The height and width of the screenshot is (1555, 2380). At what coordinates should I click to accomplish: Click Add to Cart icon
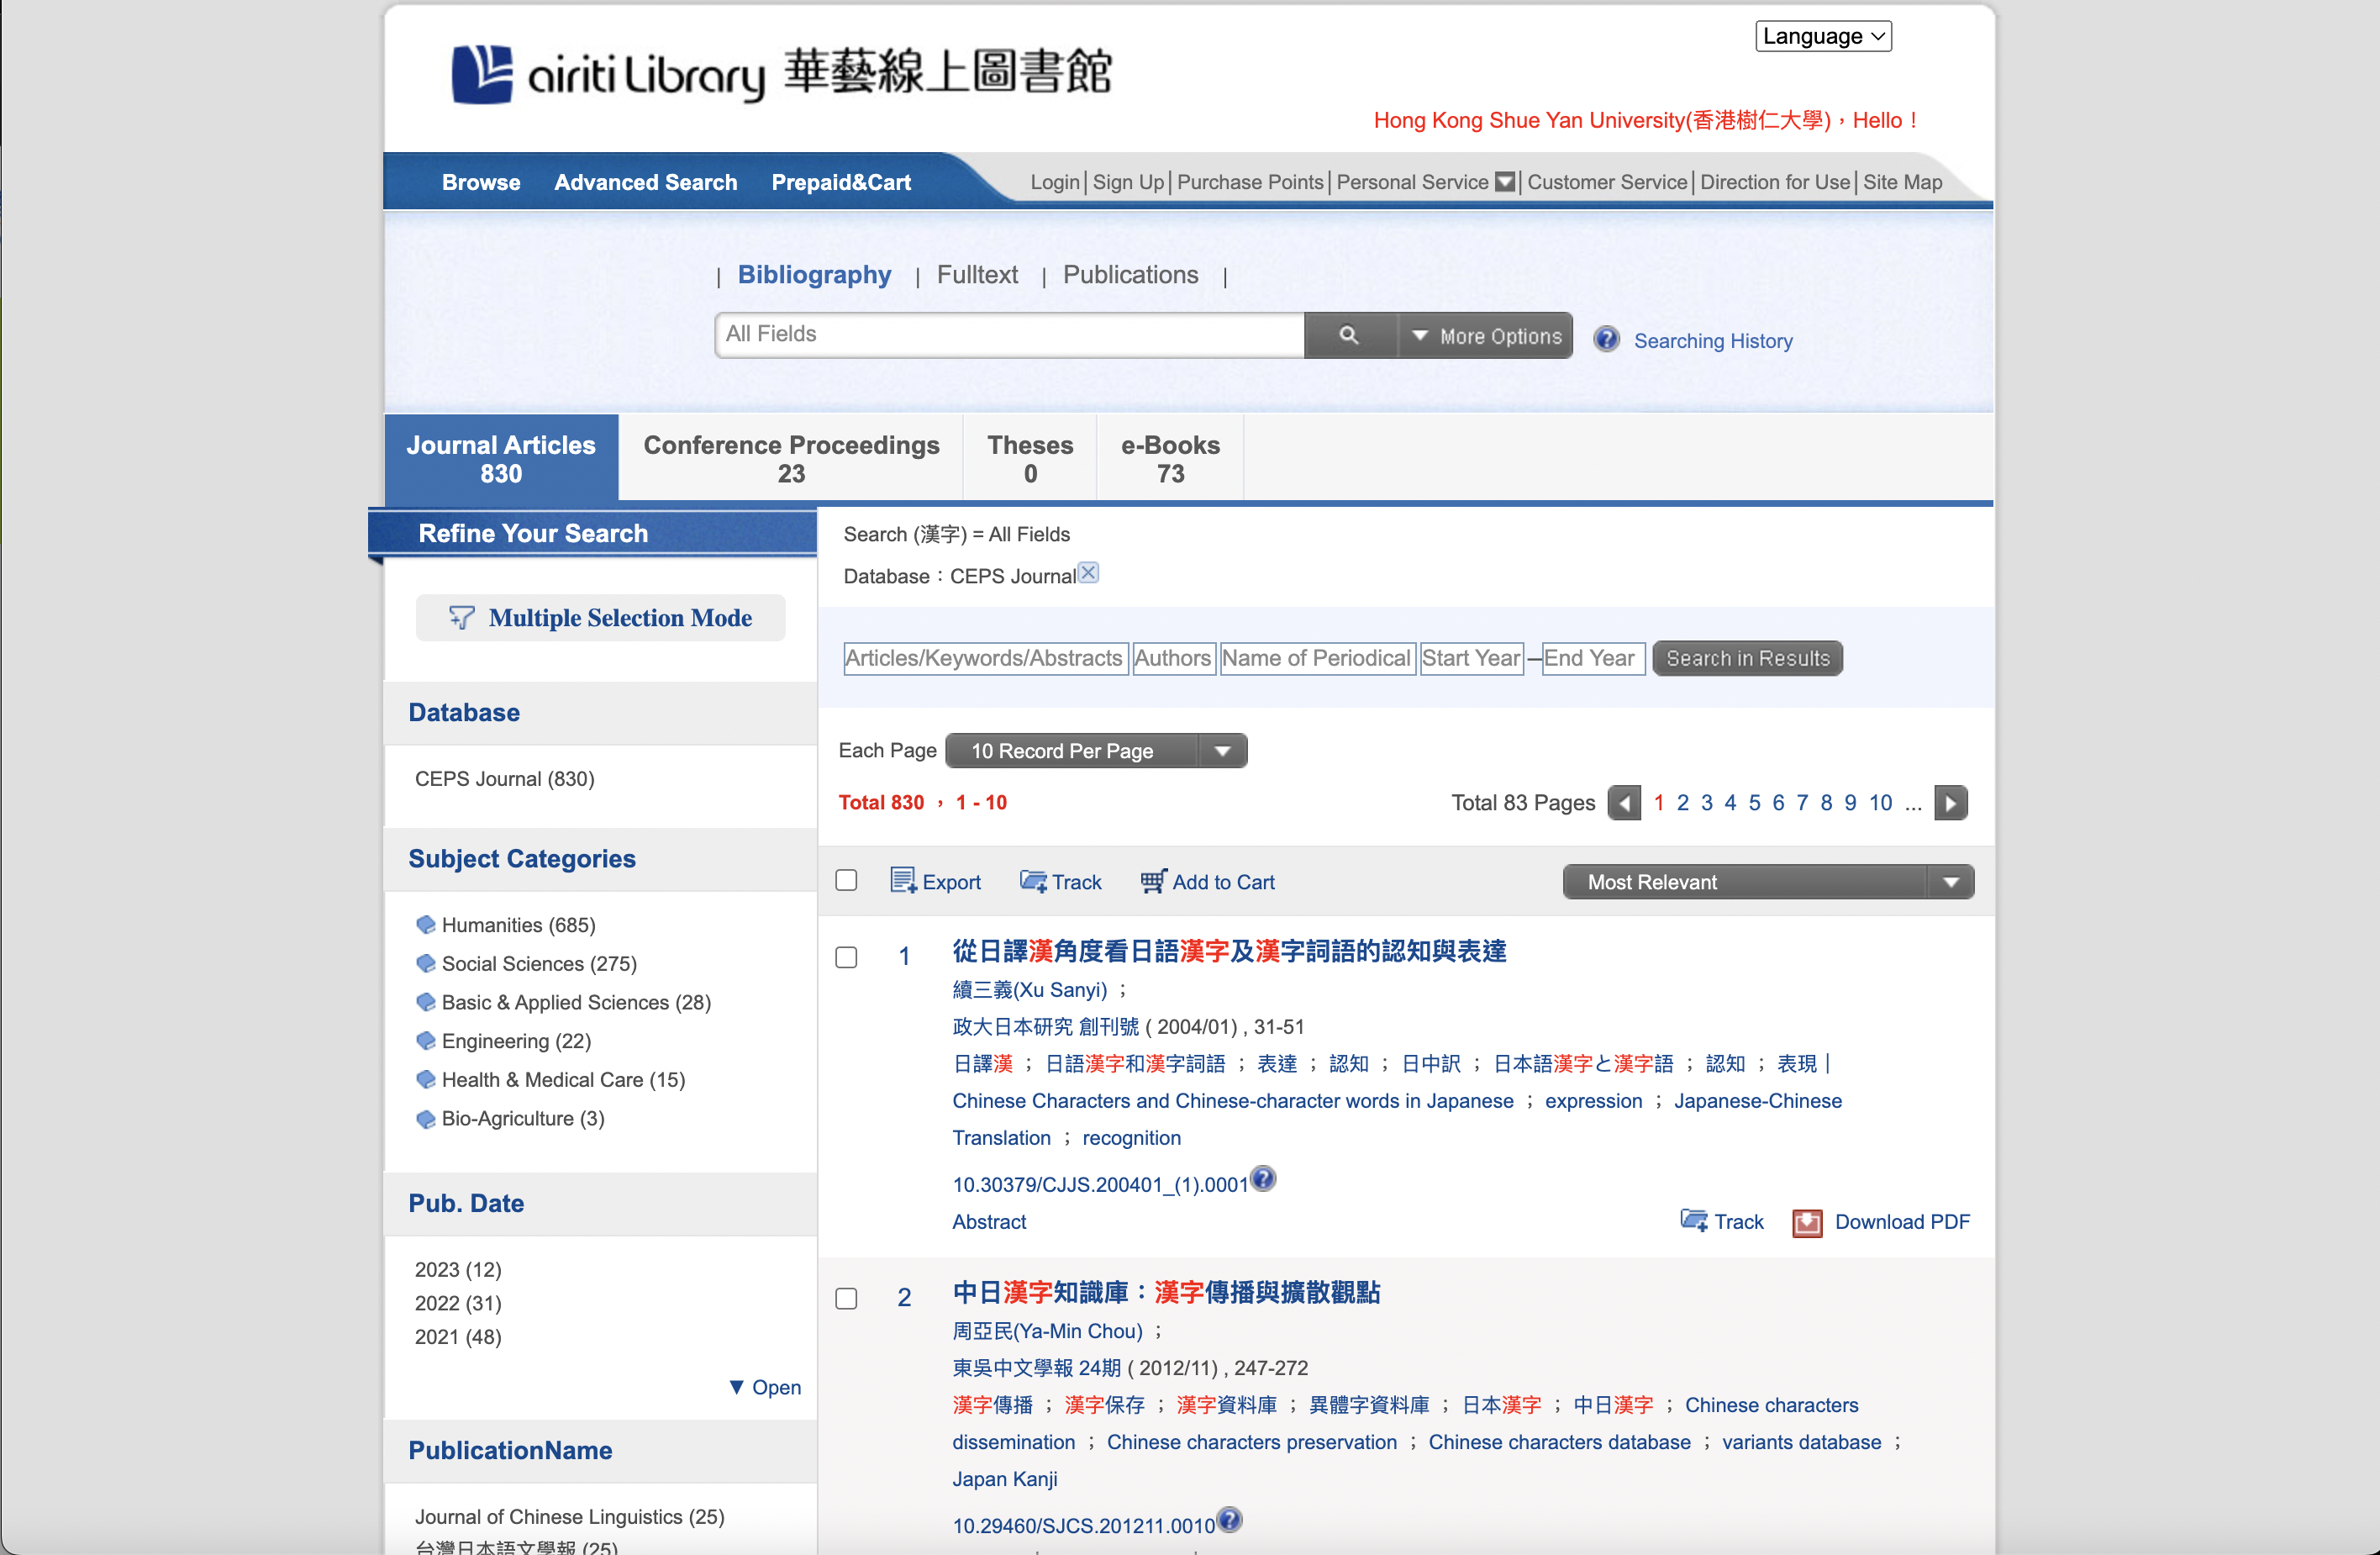1153,881
